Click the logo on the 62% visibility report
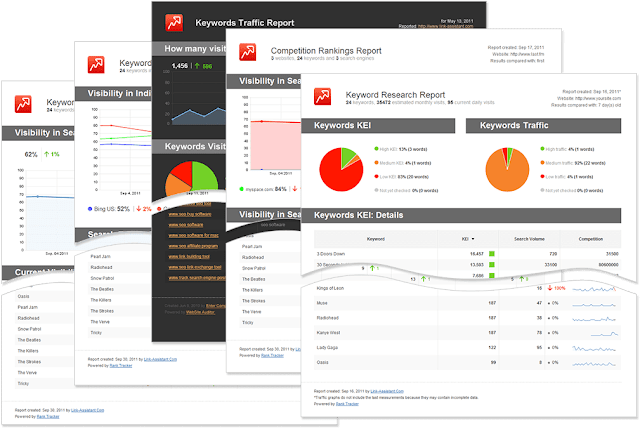 23,104
